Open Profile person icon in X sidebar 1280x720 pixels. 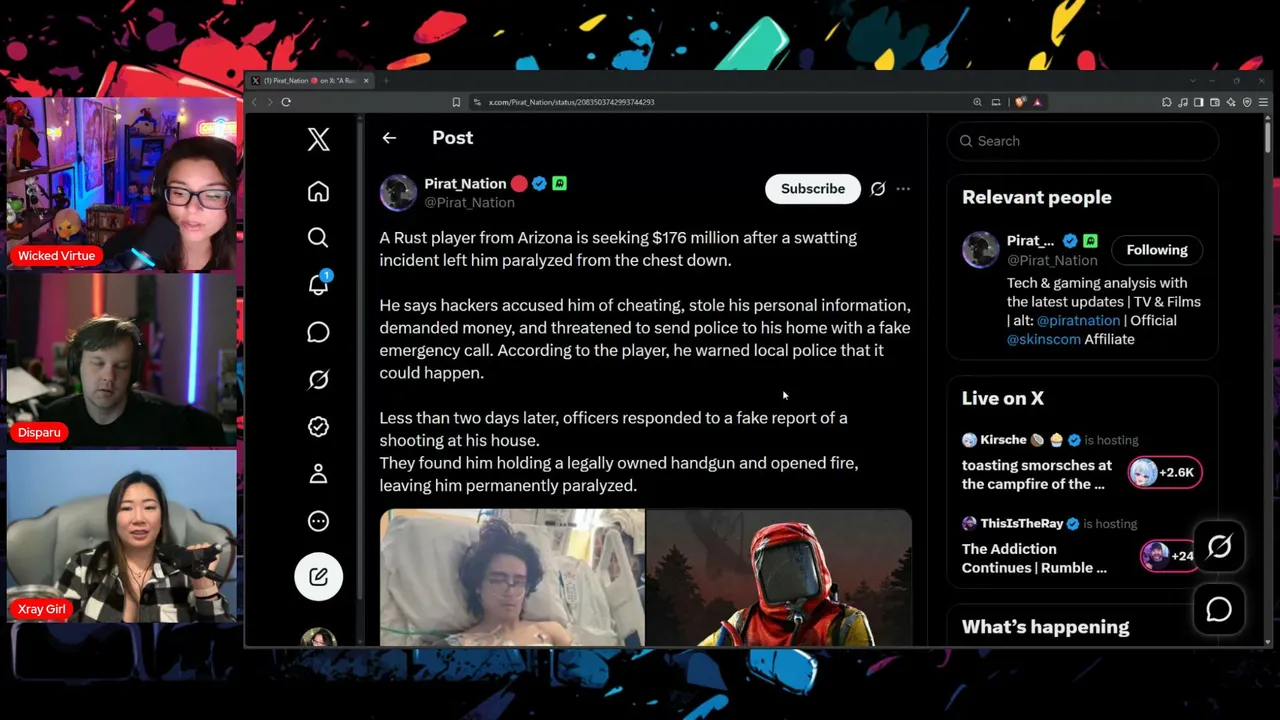tap(318, 474)
